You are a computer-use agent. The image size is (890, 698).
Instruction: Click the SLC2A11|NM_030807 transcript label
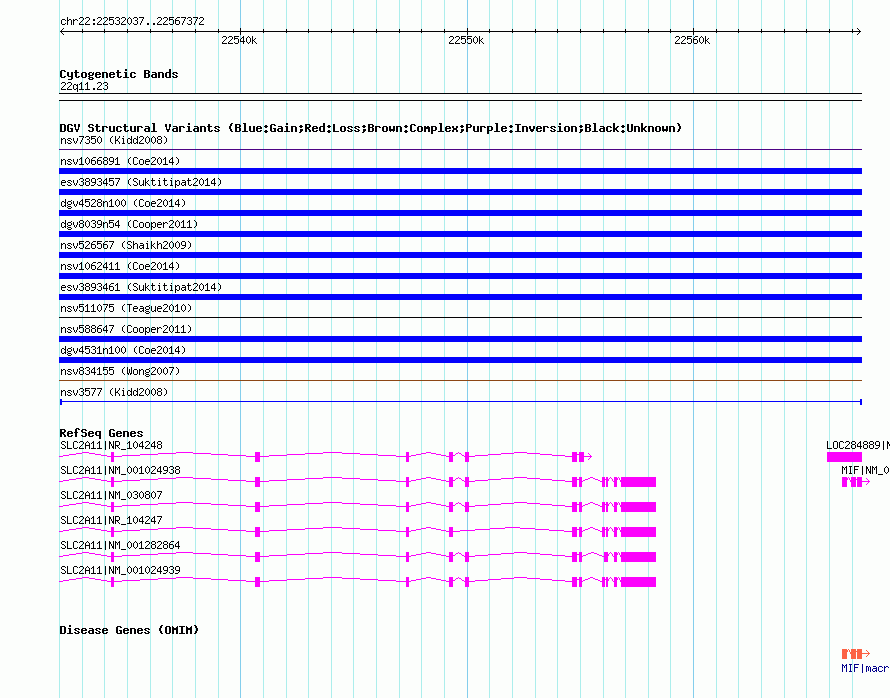coord(111,495)
